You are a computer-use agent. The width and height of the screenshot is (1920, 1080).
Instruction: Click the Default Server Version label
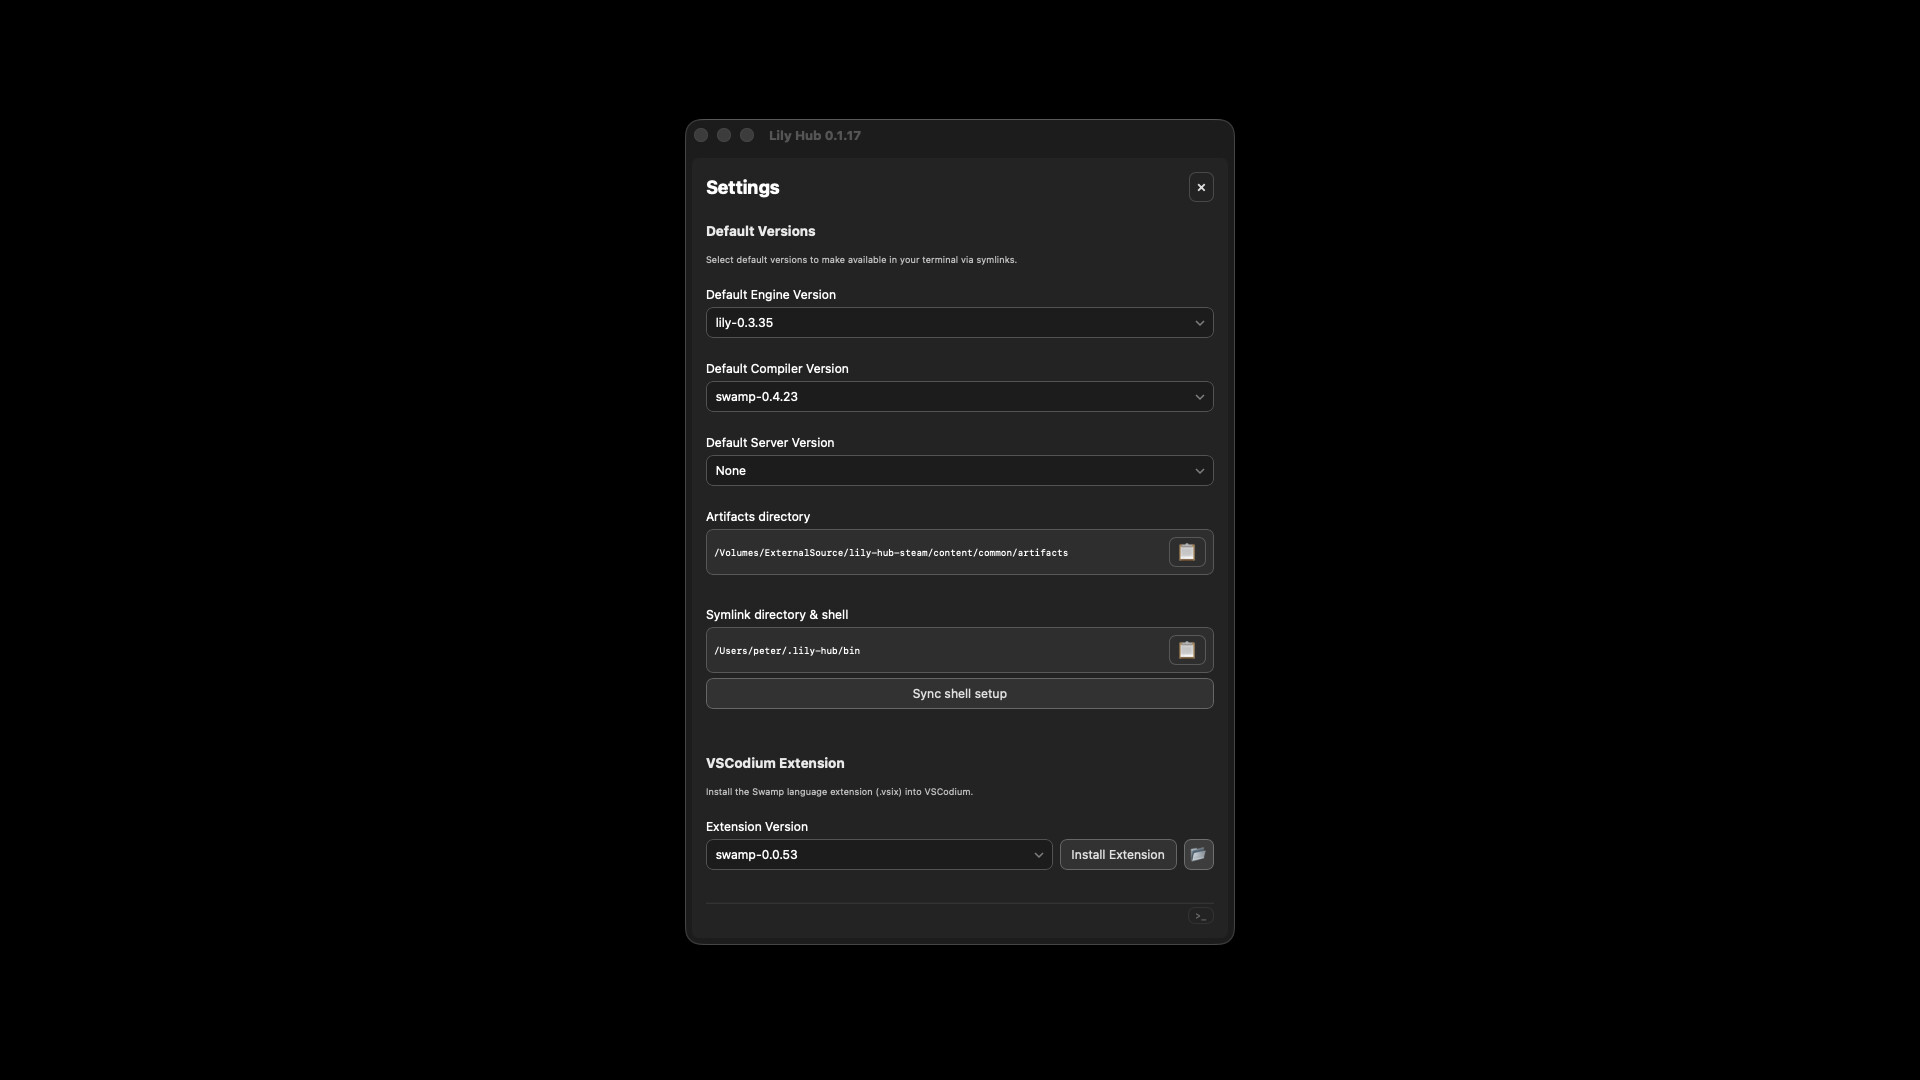click(x=770, y=443)
